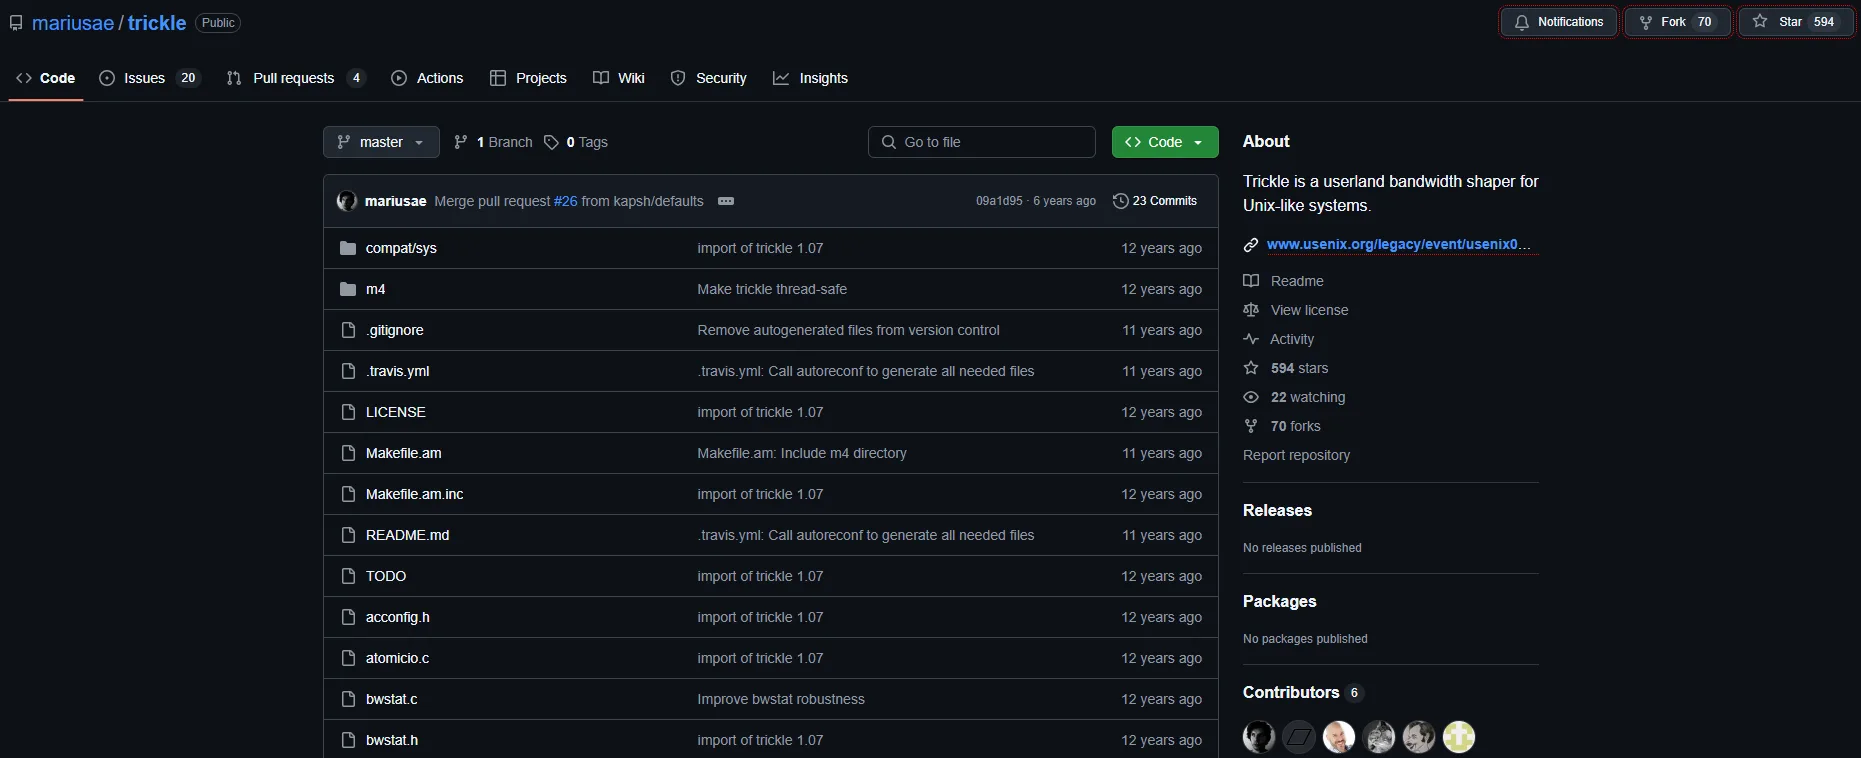The image size is (1861, 758).
Task: Open the TODO file
Action: click(386, 576)
